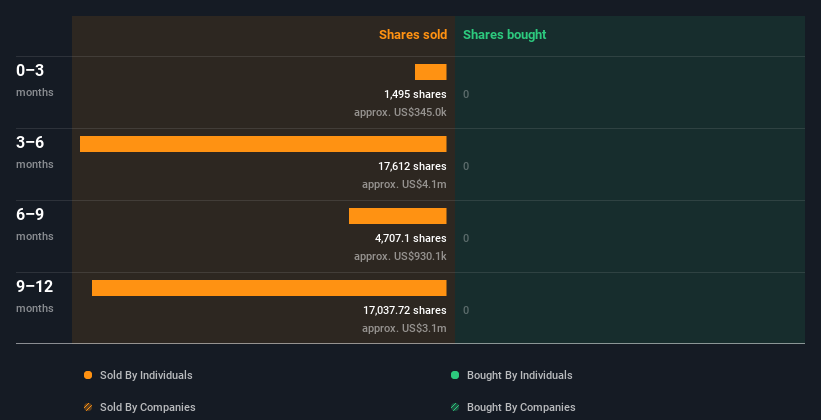Viewport: 821px width, 420px height.
Task: Click the 3–6 months row label
Action: pos(35,151)
